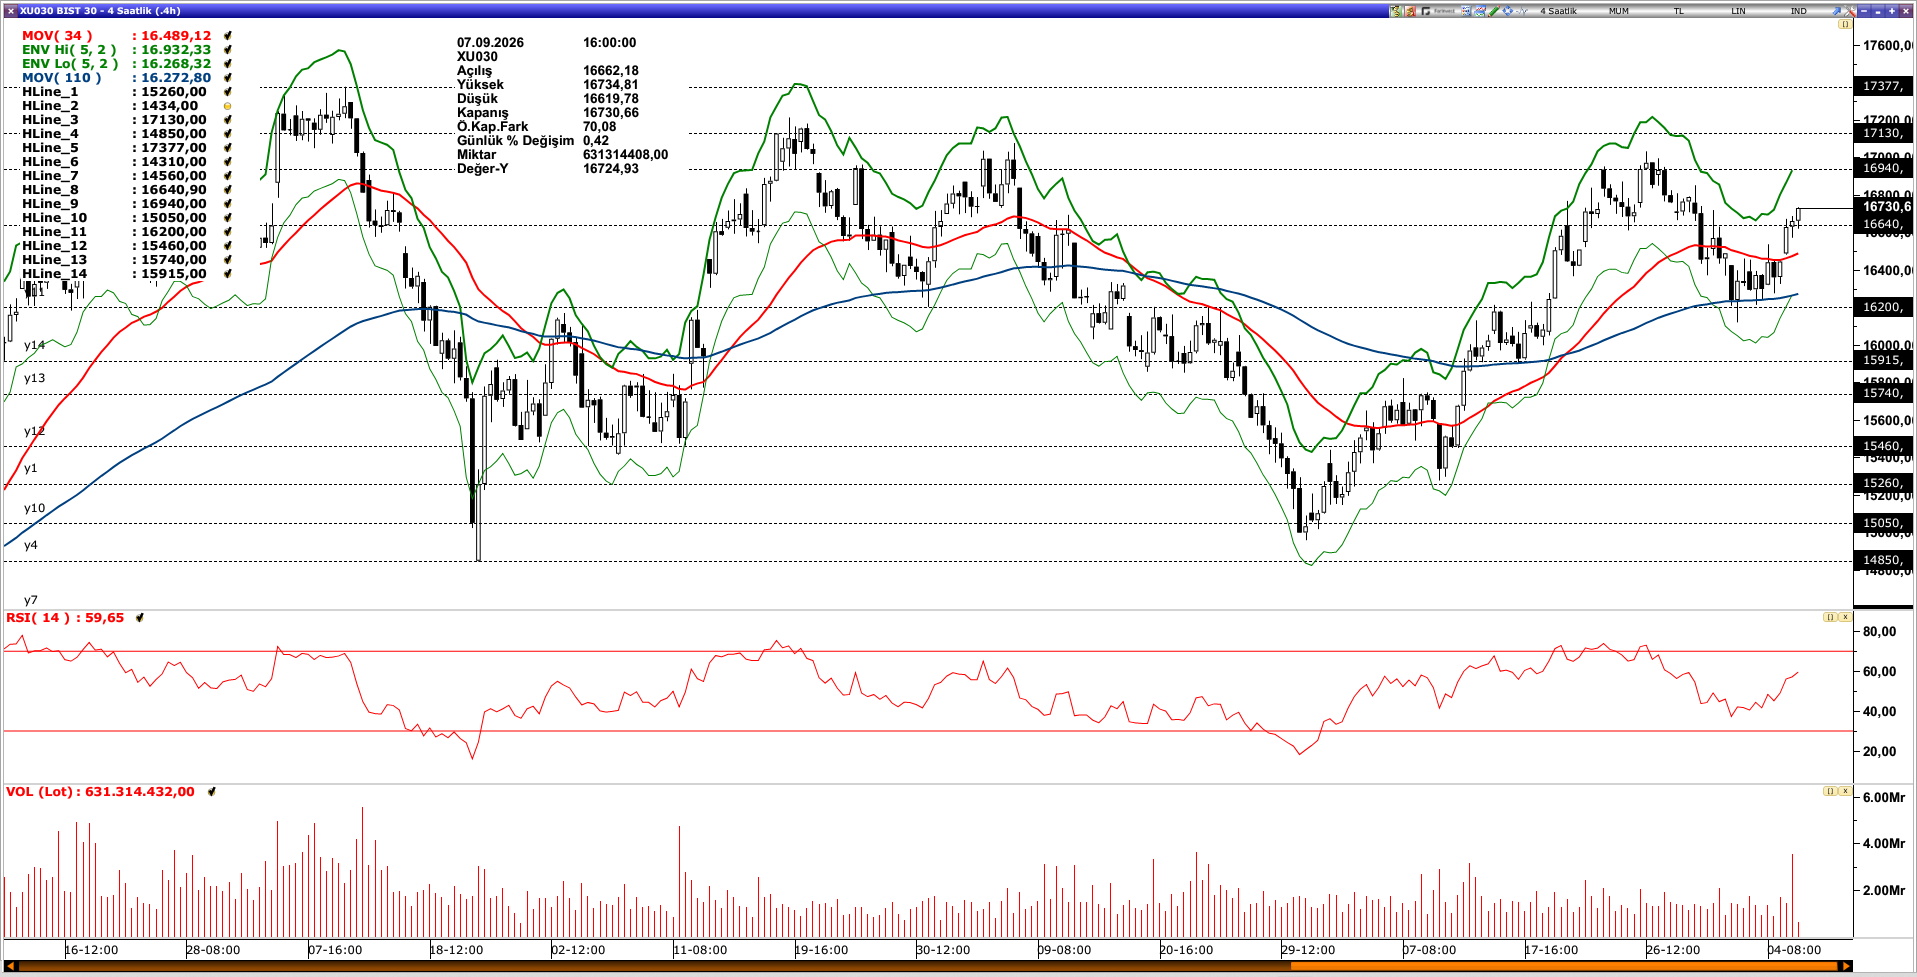Close the VOL panel with its x button
The height and width of the screenshot is (977, 1917).
click(x=1845, y=791)
